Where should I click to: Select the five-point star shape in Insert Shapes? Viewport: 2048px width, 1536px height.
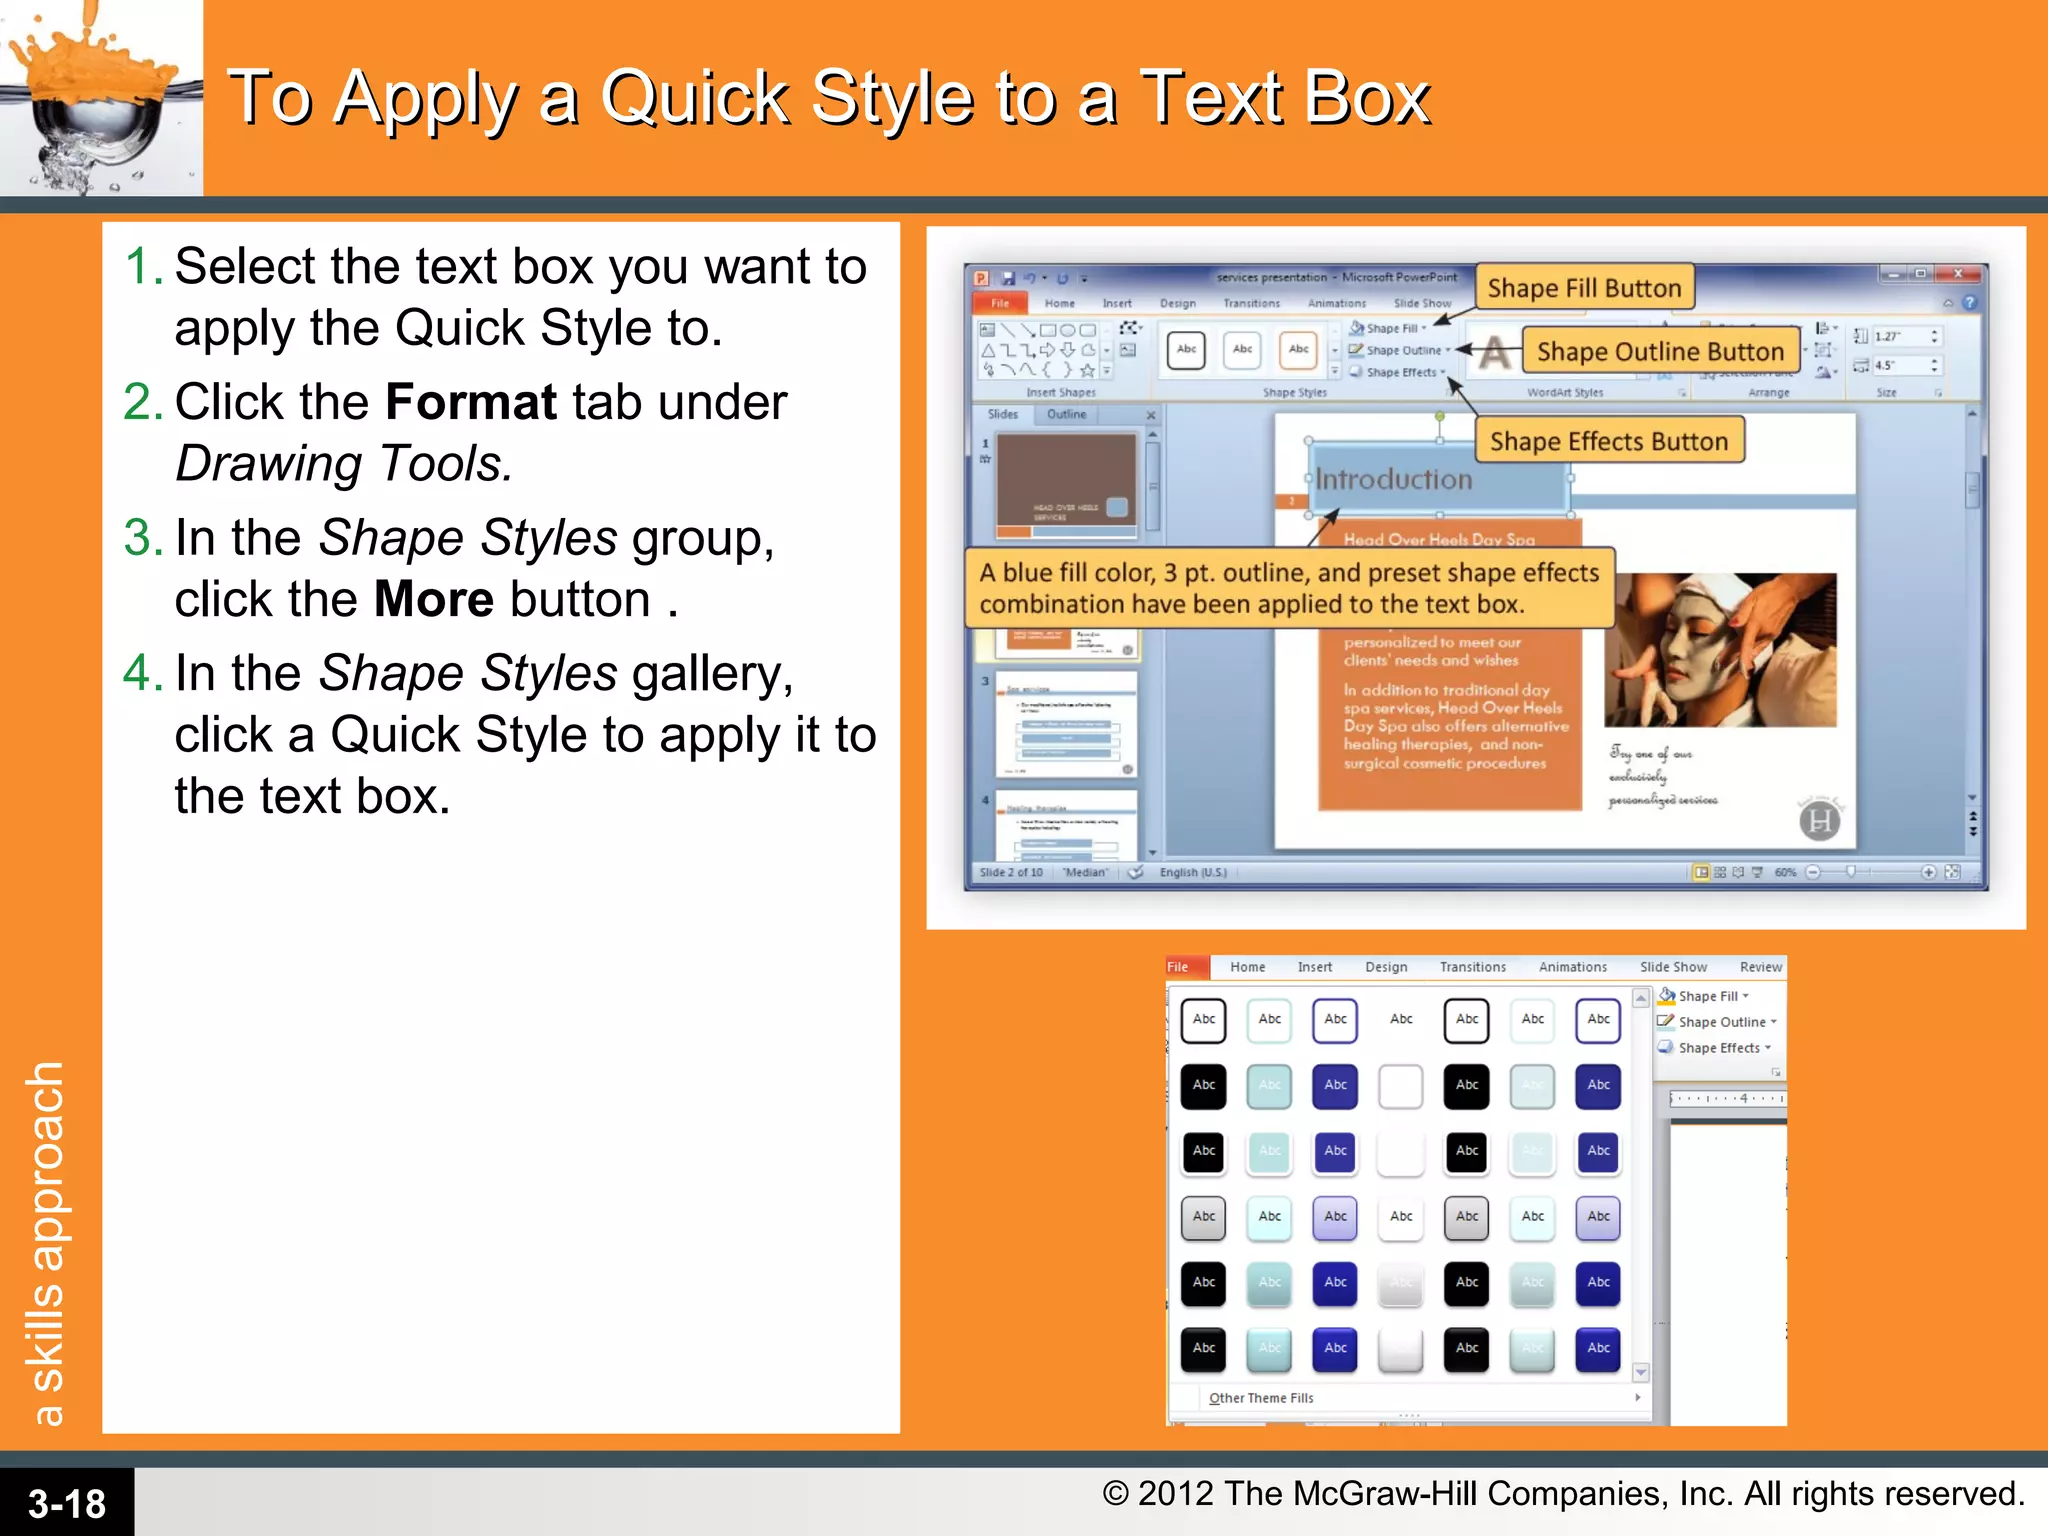[1087, 371]
